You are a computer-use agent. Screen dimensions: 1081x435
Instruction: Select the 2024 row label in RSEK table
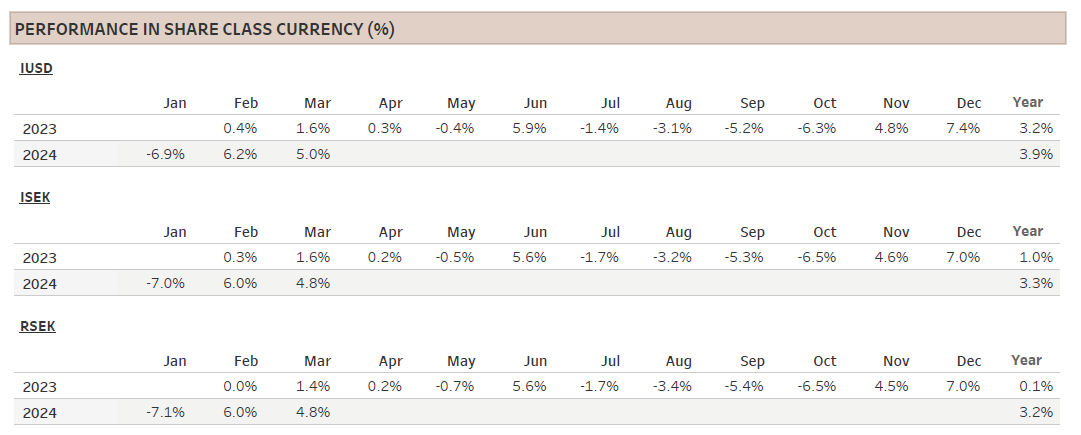(39, 412)
